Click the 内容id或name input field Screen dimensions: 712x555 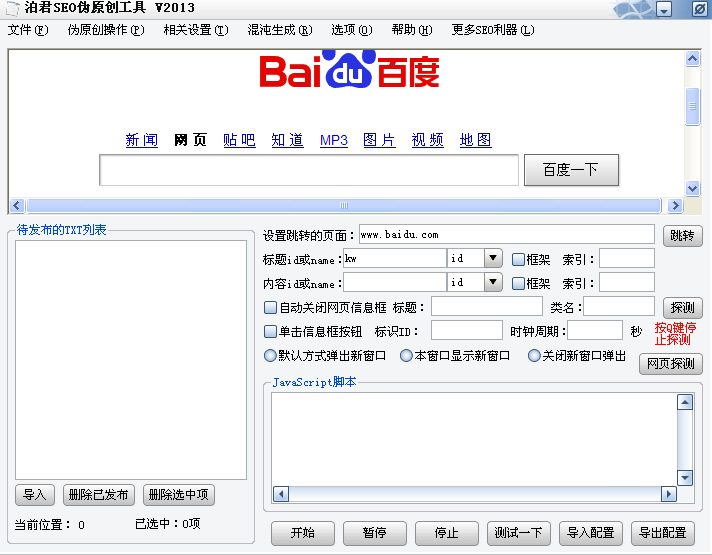[395, 282]
